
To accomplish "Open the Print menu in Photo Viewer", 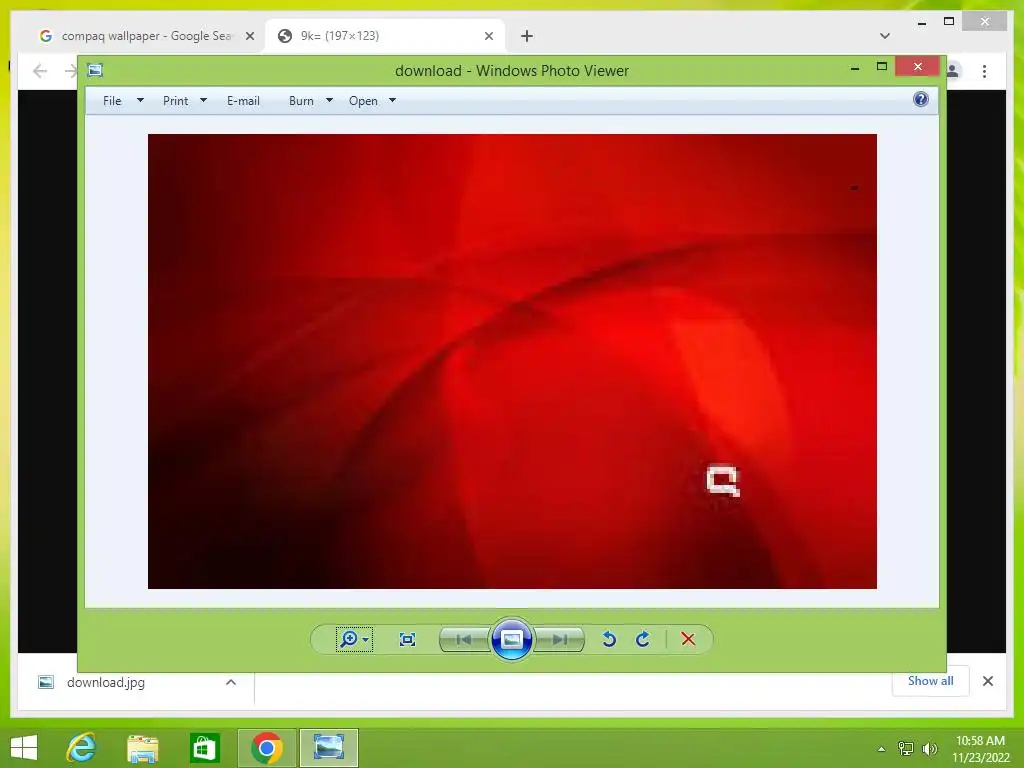I will [x=175, y=101].
